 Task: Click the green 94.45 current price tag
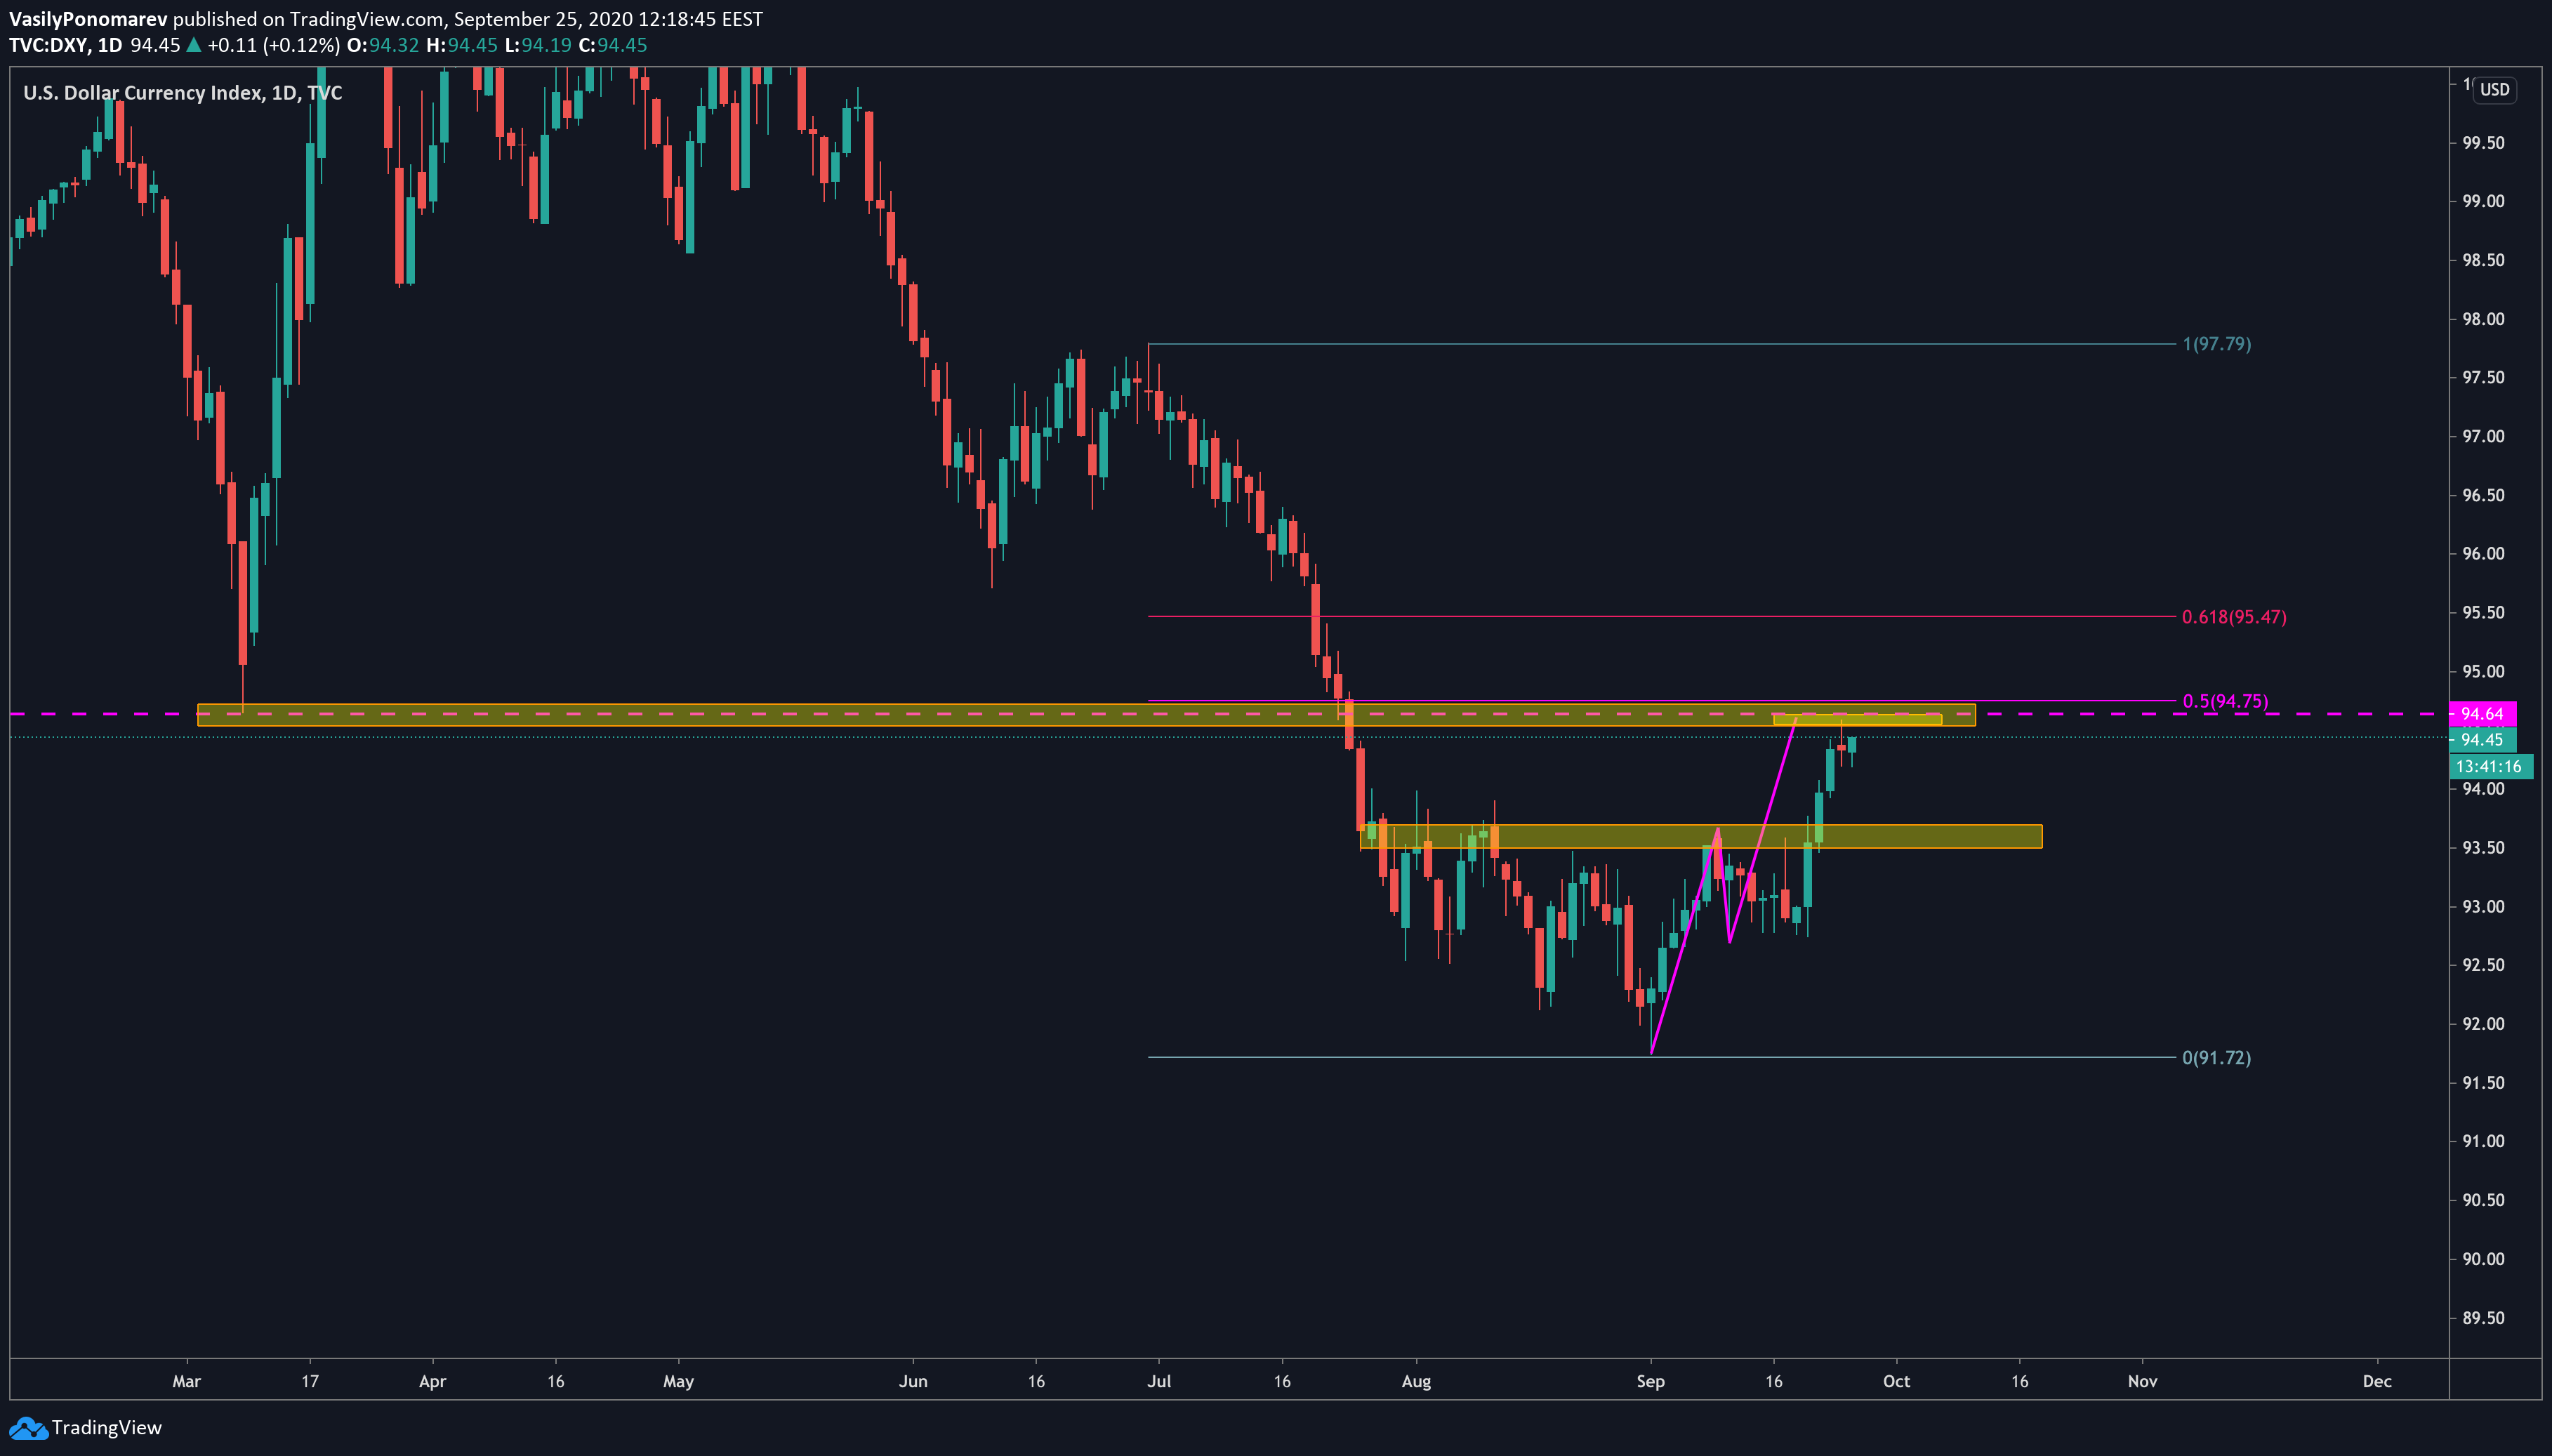[x=2482, y=740]
